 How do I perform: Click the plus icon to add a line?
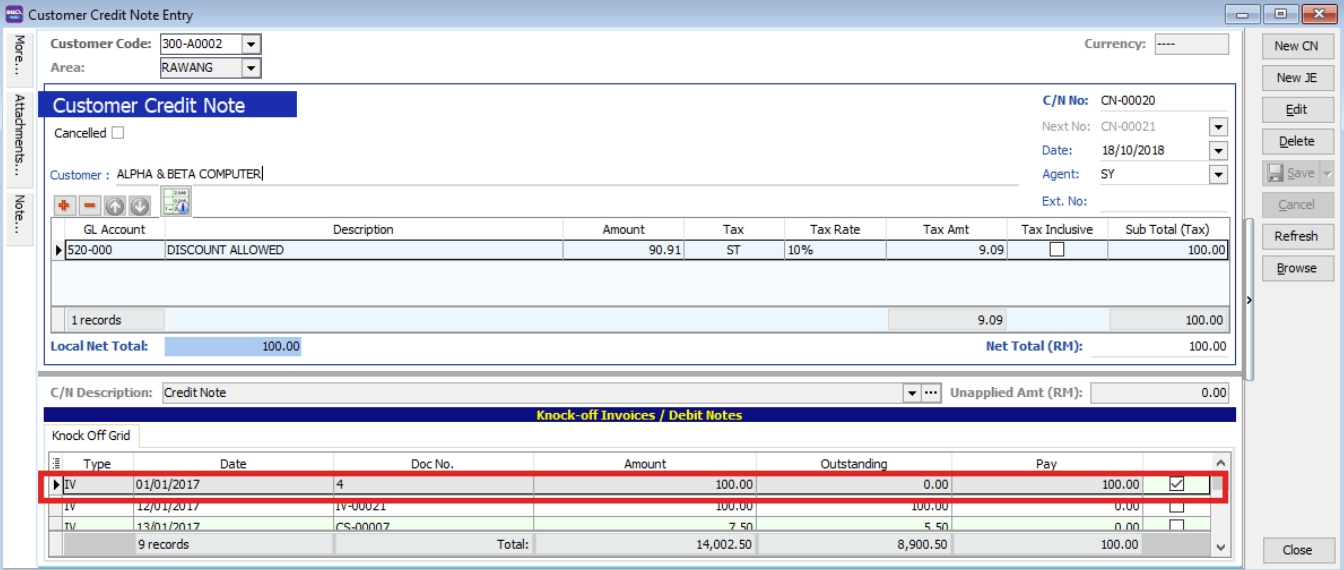click(x=64, y=205)
